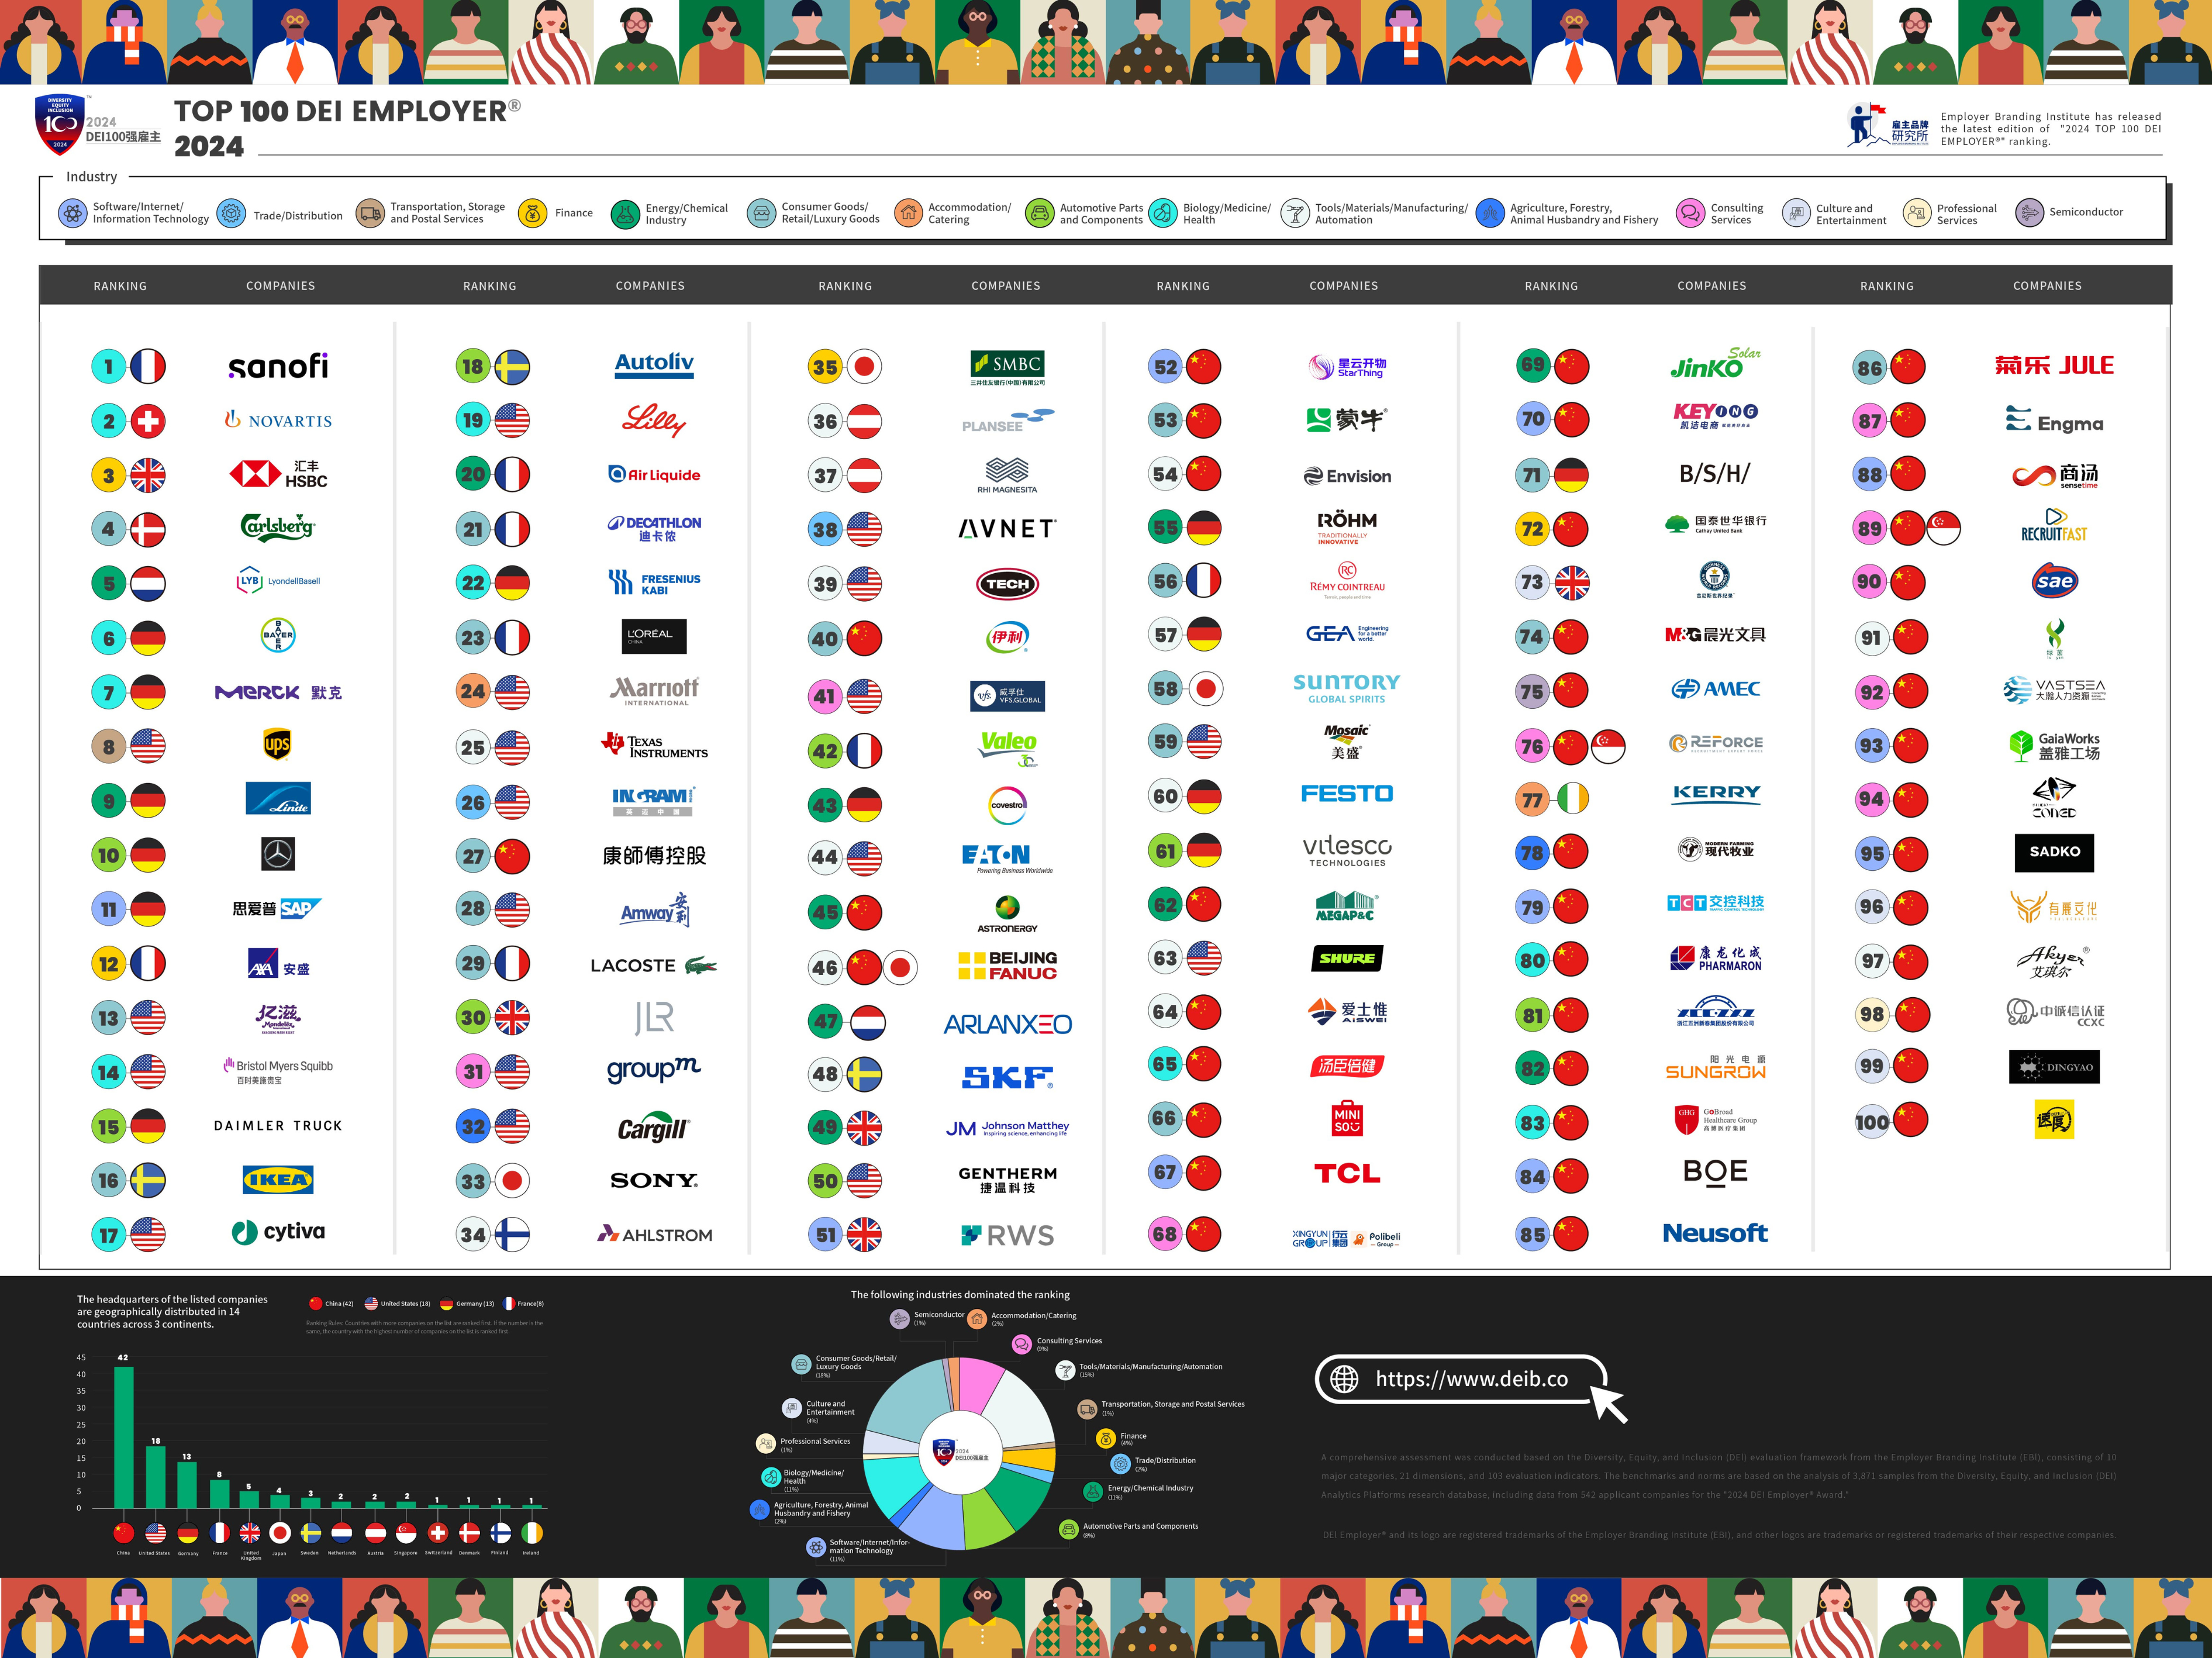Click the Finance industry legend icon
This screenshot has height=1658, width=2212.
click(533, 213)
